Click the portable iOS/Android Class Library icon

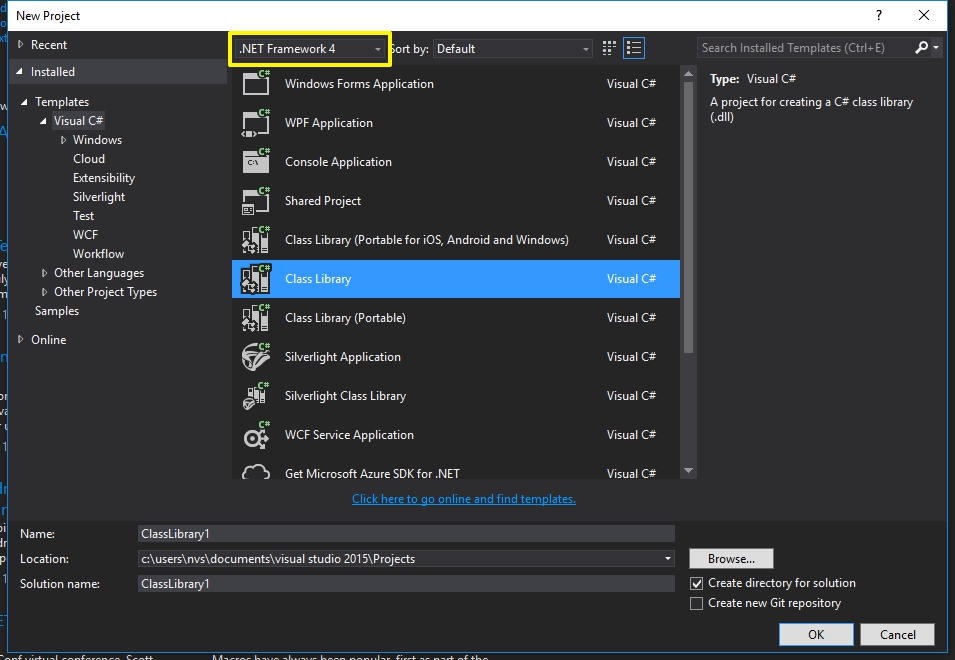point(256,239)
